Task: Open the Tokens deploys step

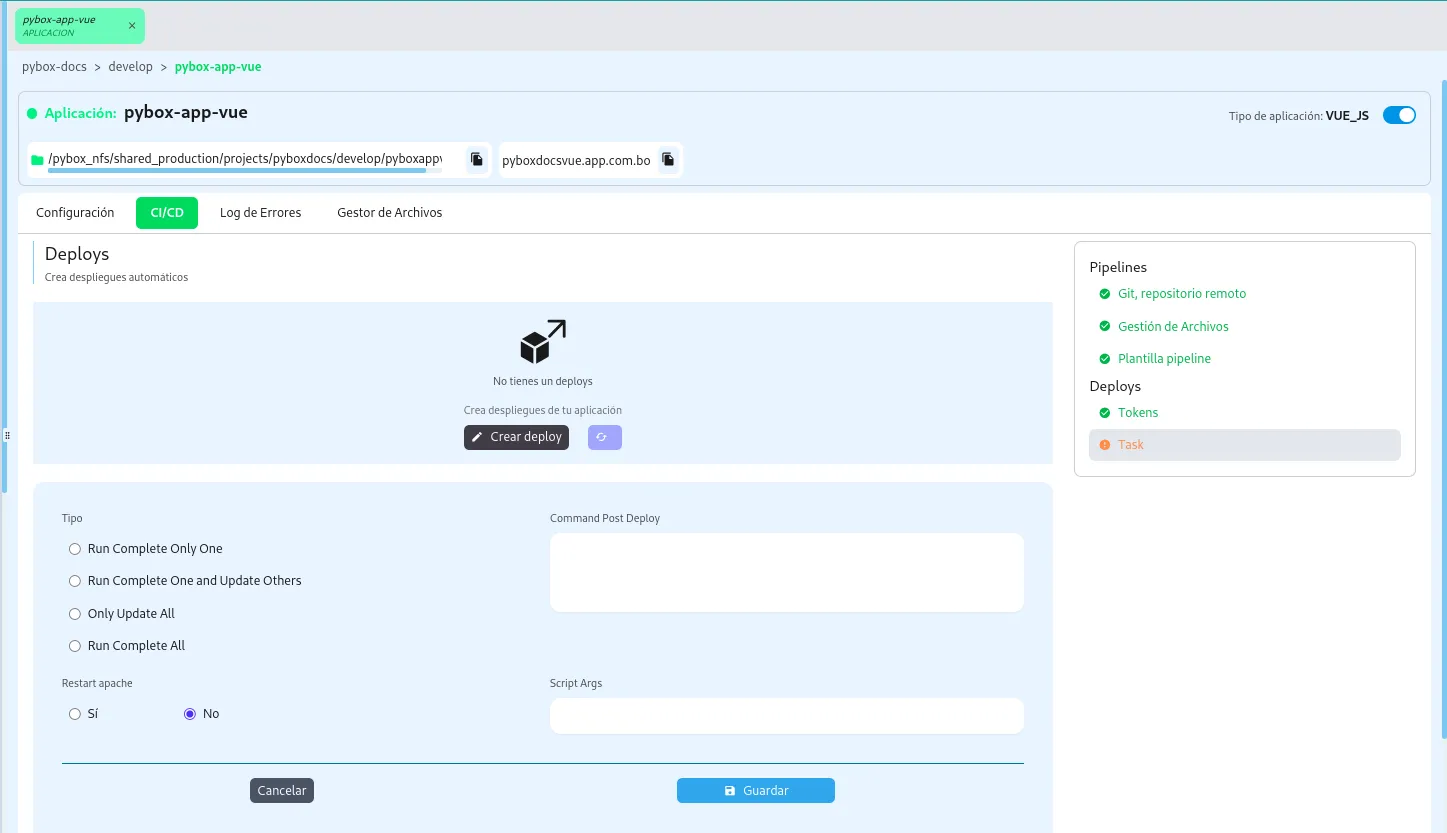Action: tap(1138, 412)
